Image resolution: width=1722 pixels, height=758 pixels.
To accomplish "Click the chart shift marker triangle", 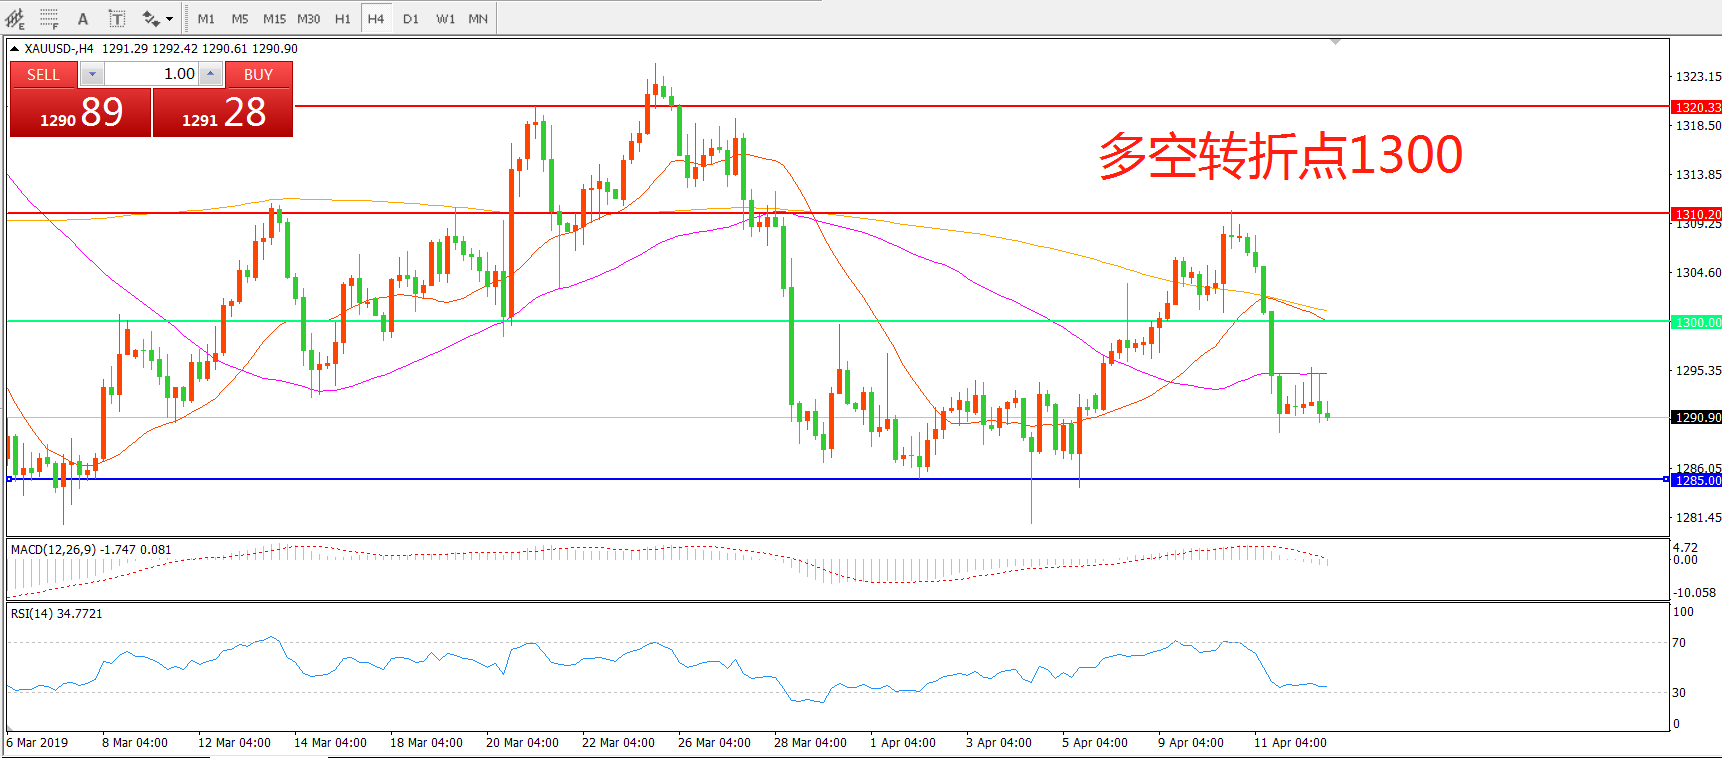I will pyautogui.click(x=1335, y=42).
